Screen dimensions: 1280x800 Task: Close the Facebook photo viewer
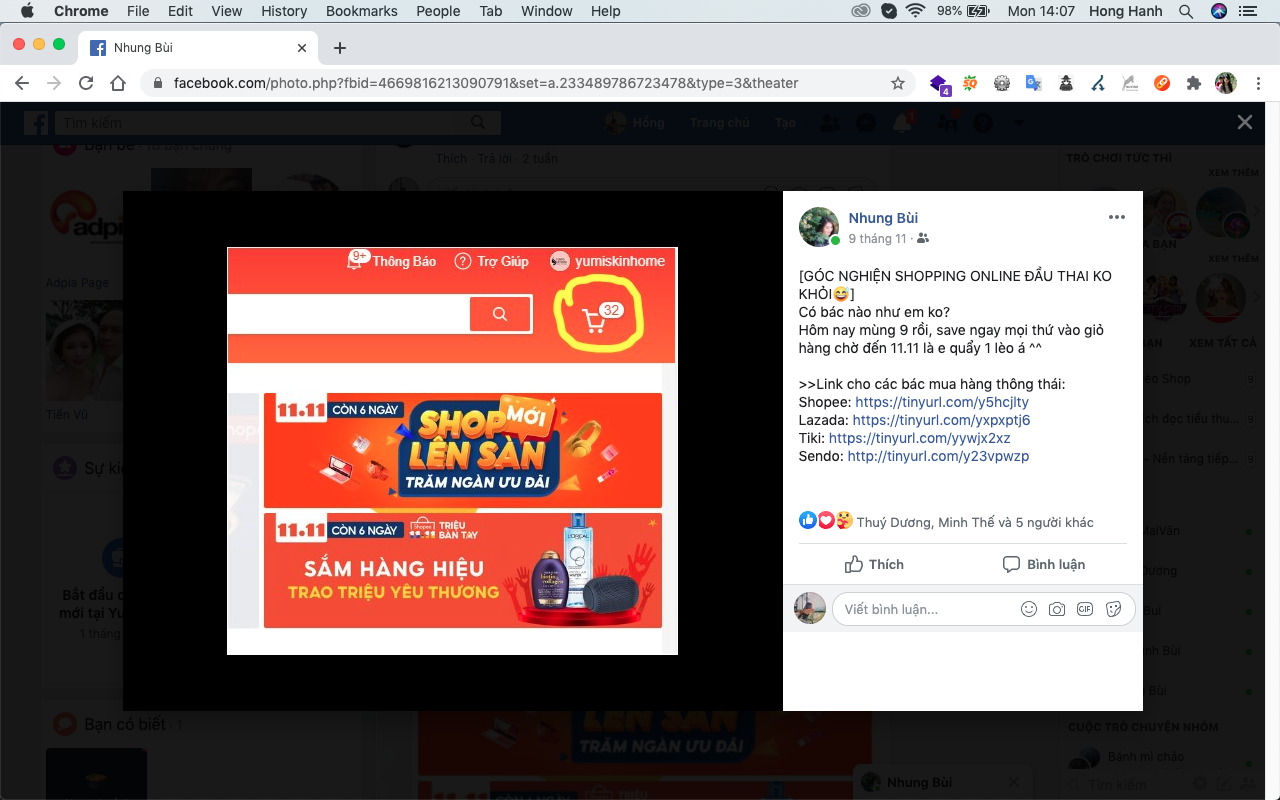coord(1244,122)
